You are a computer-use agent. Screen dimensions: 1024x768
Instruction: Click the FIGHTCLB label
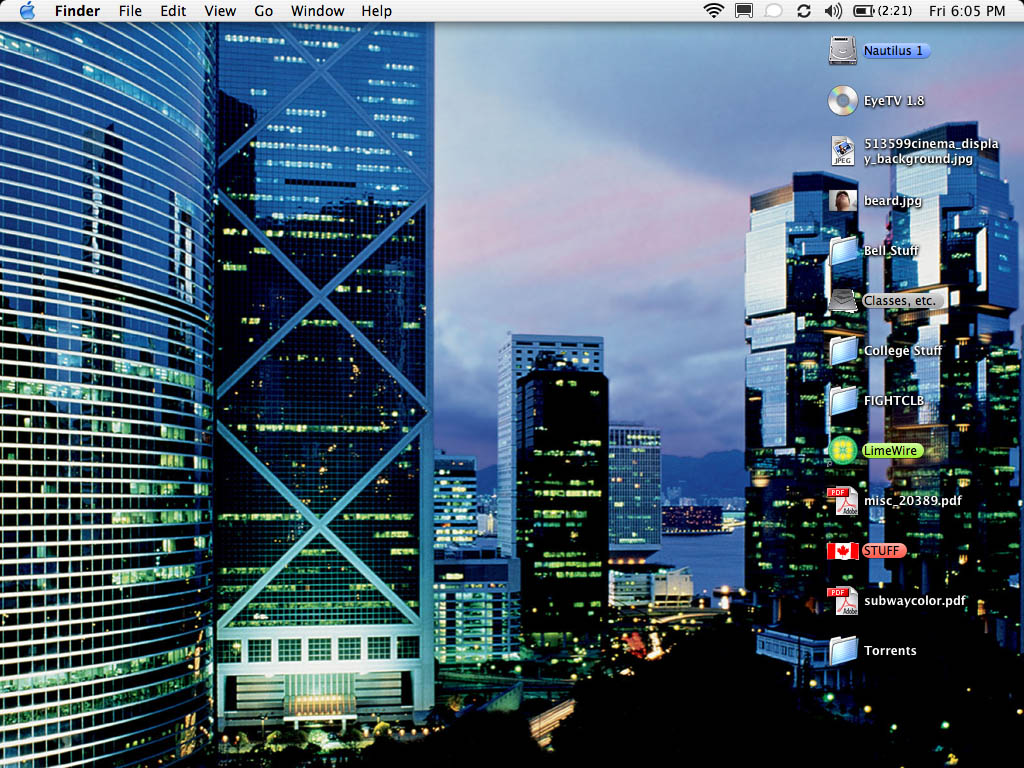point(893,400)
